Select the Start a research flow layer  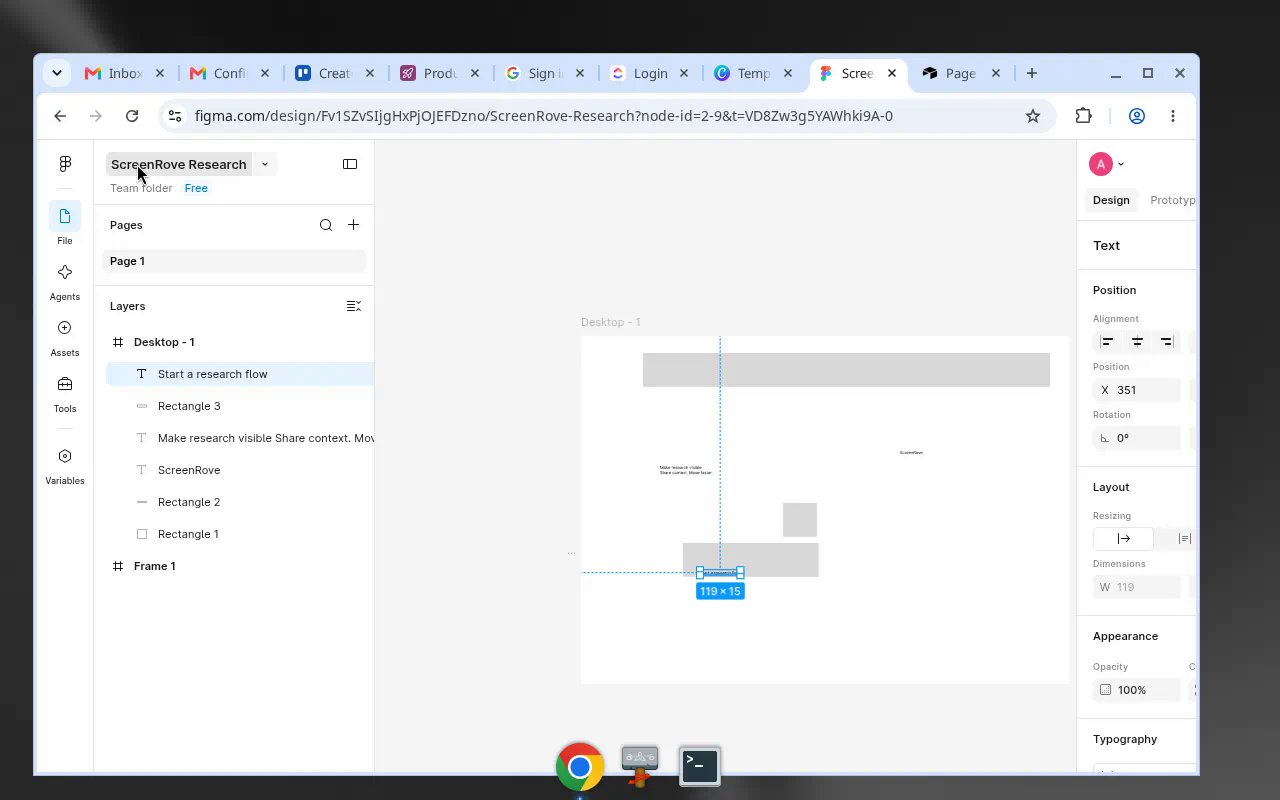click(240, 374)
